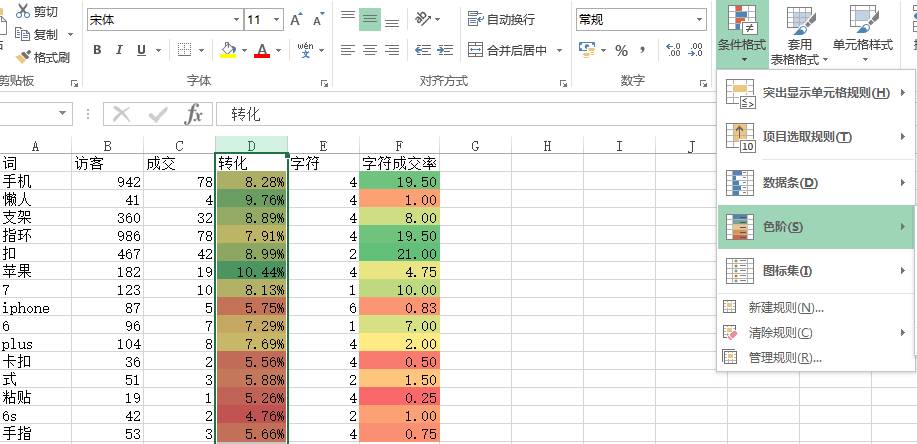Image resolution: width=917 pixels, height=444 pixels.
Task: Click the 字符成交率 header cell
Action: pos(399,163)
